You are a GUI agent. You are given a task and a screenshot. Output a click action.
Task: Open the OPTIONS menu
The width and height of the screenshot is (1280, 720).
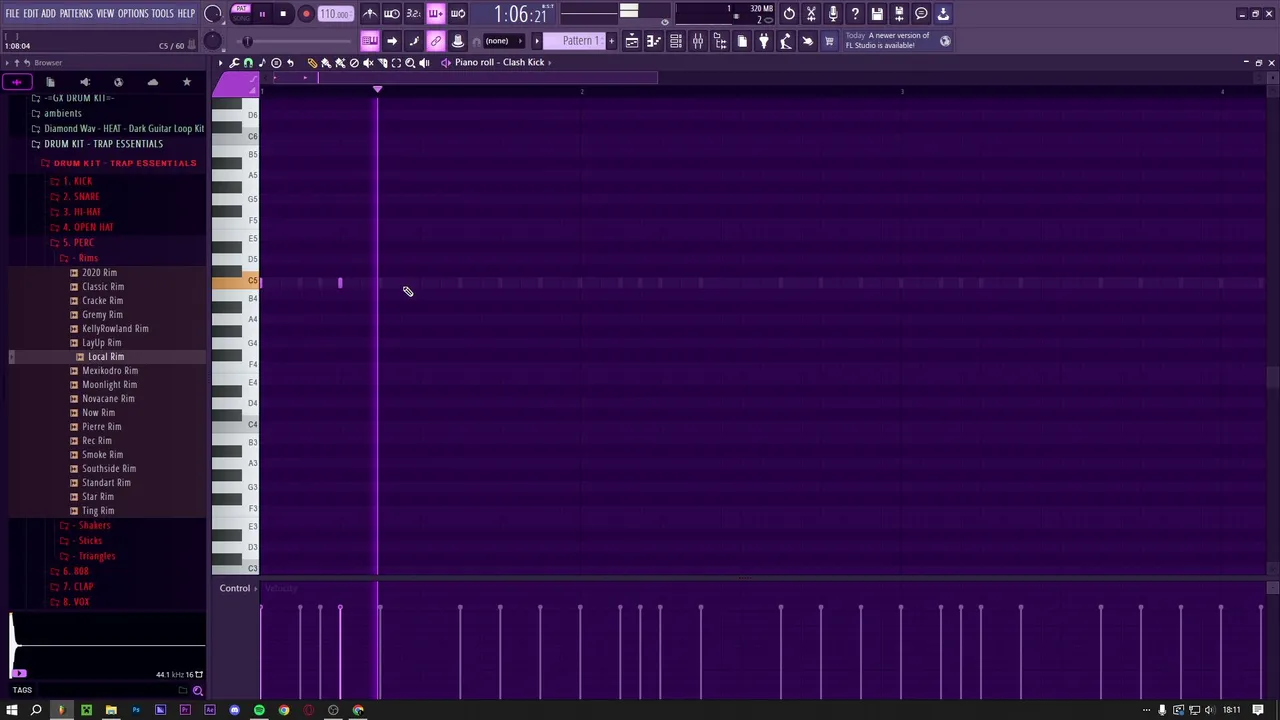click(133, 13)
